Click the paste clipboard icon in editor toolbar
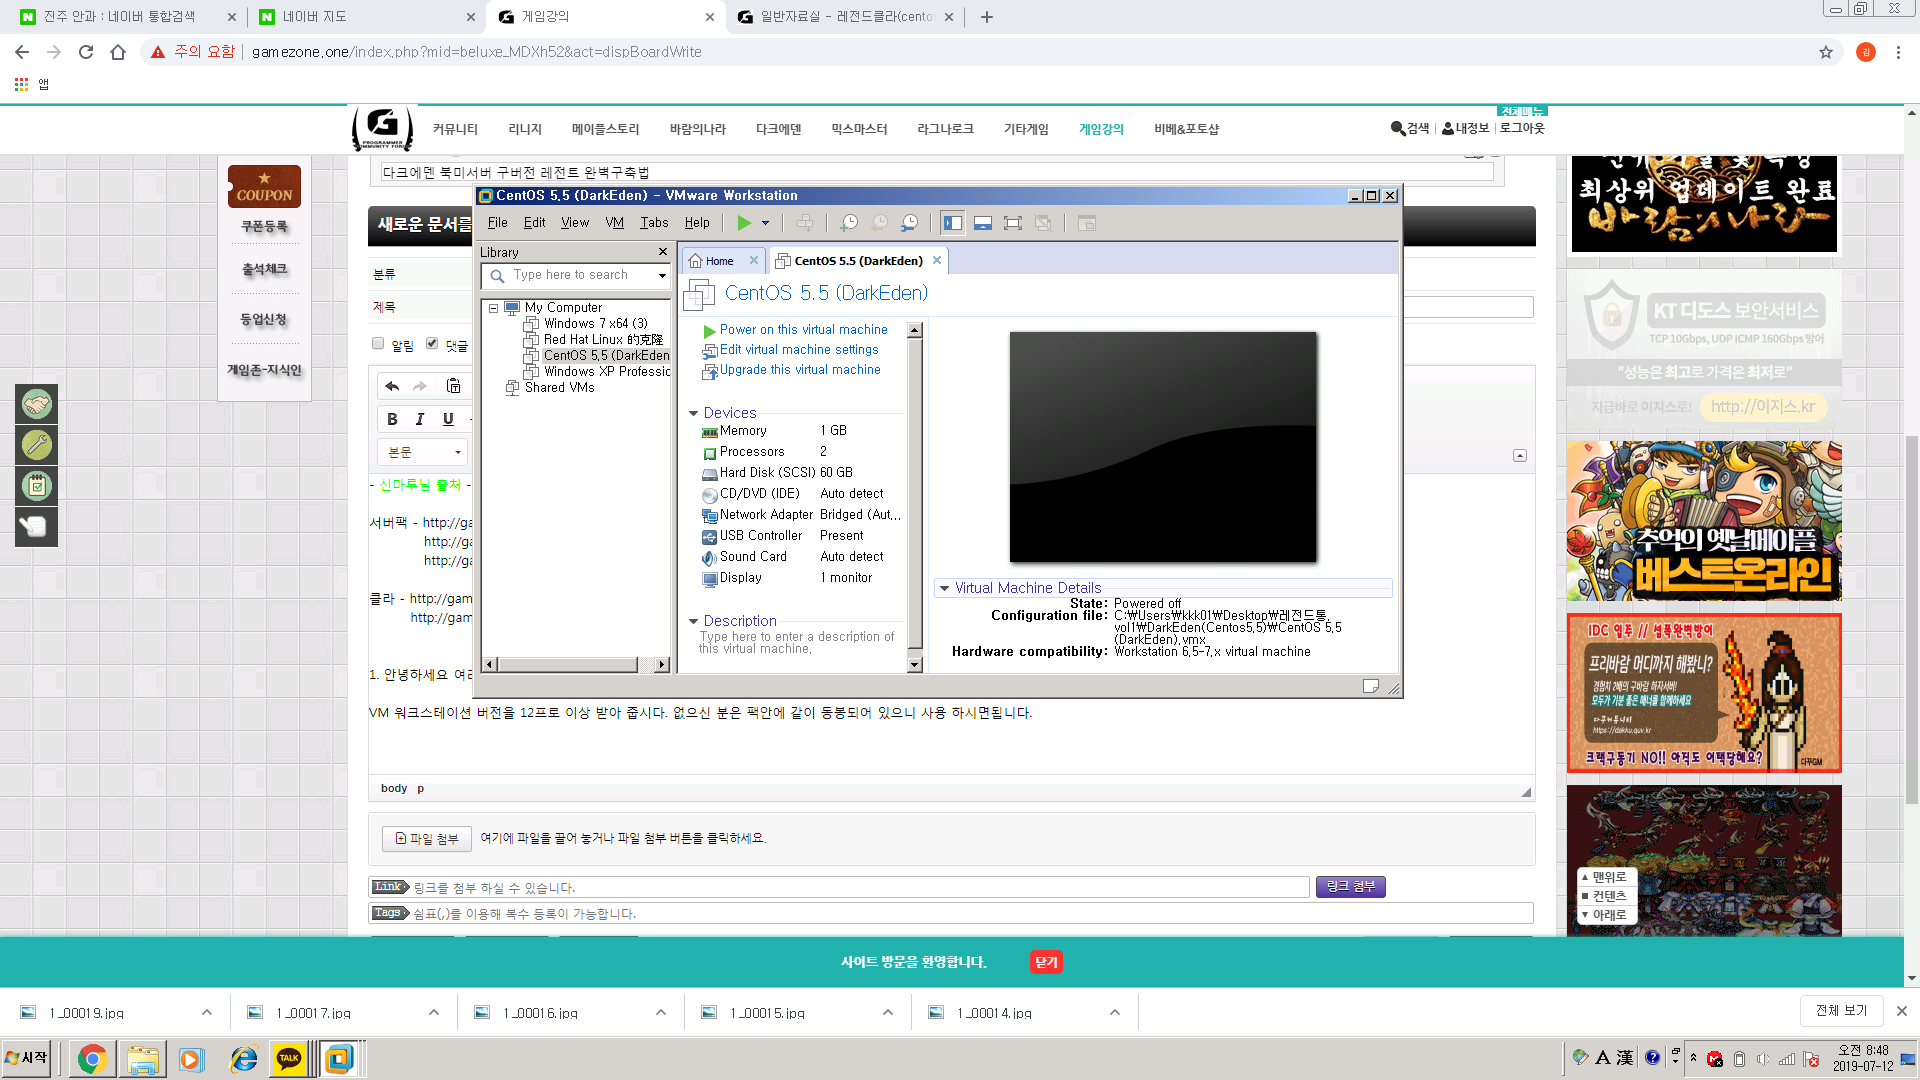 click(x=453, y=386)
